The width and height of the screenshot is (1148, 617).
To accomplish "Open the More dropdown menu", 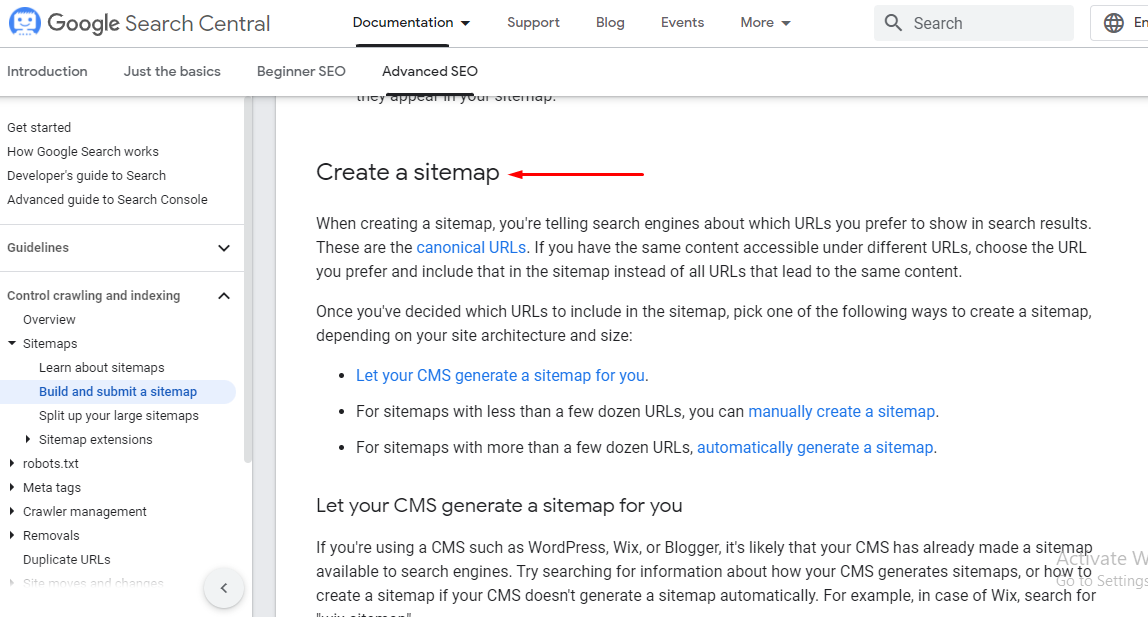I will (765, 23).
